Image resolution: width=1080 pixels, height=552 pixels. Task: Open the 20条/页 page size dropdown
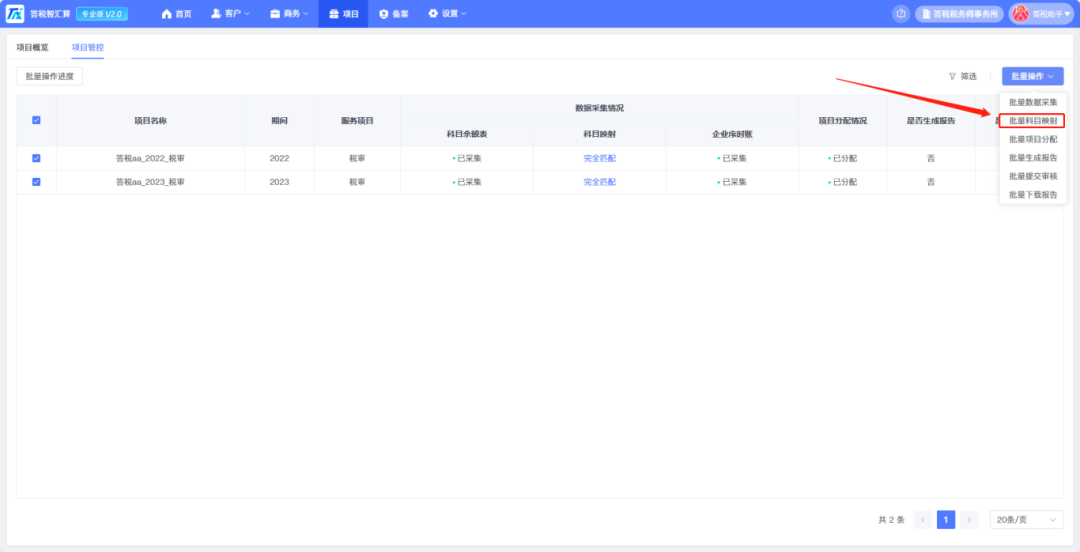[1026, 520]
